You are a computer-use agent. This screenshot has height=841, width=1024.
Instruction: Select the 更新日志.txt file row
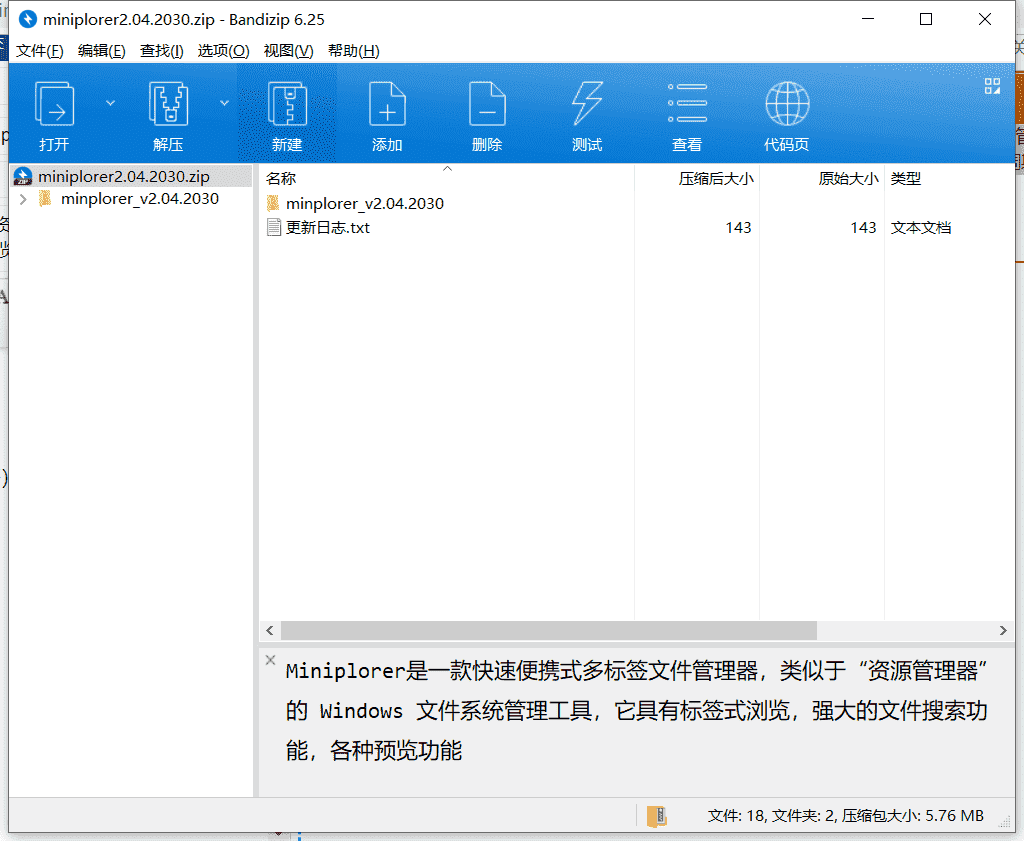click(327, 228)
